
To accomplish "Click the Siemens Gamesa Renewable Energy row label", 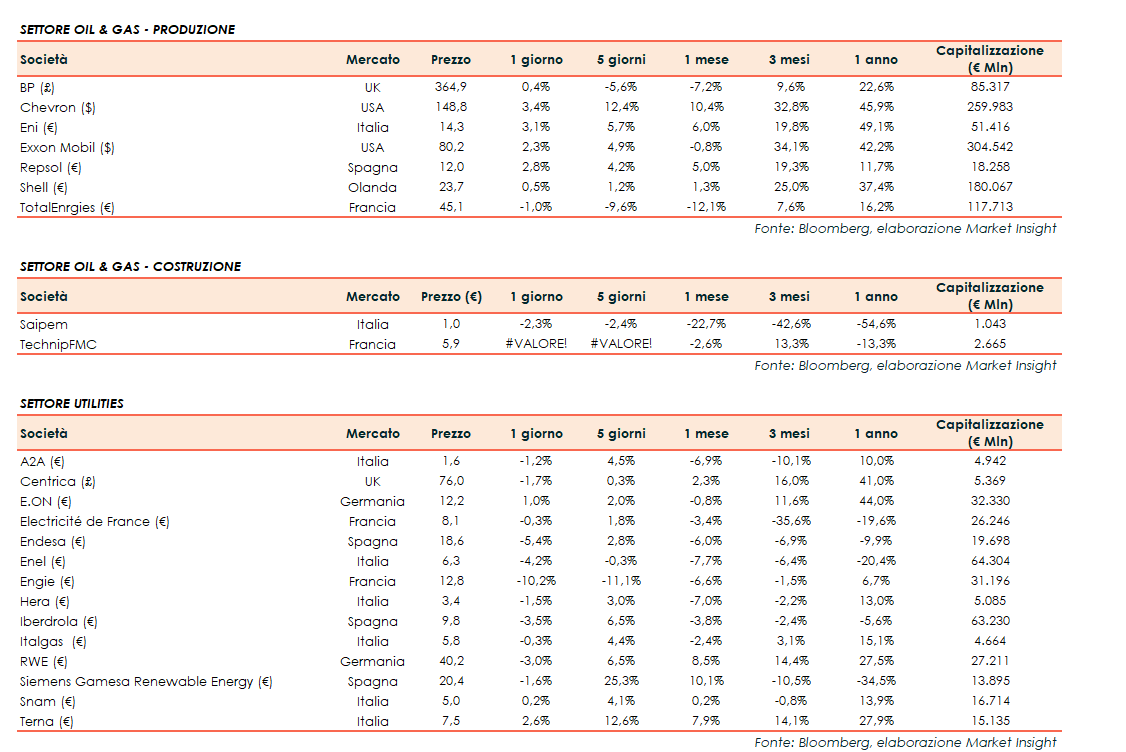I will click(x=146, y=681).
